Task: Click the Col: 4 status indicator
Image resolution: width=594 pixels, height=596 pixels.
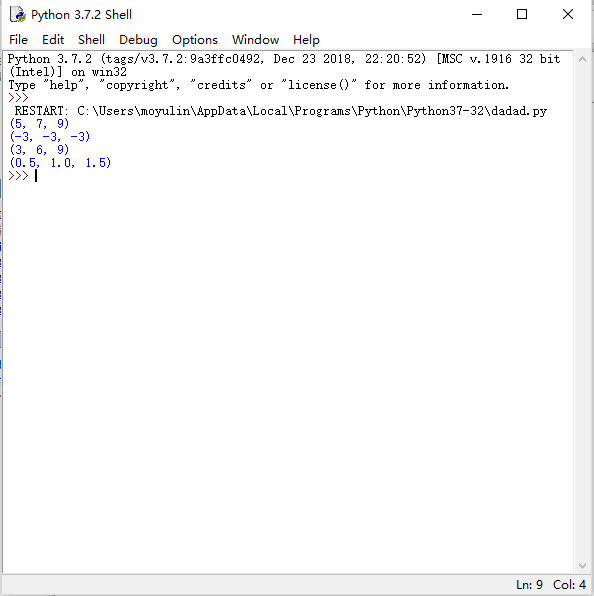Action: point(569,584)
